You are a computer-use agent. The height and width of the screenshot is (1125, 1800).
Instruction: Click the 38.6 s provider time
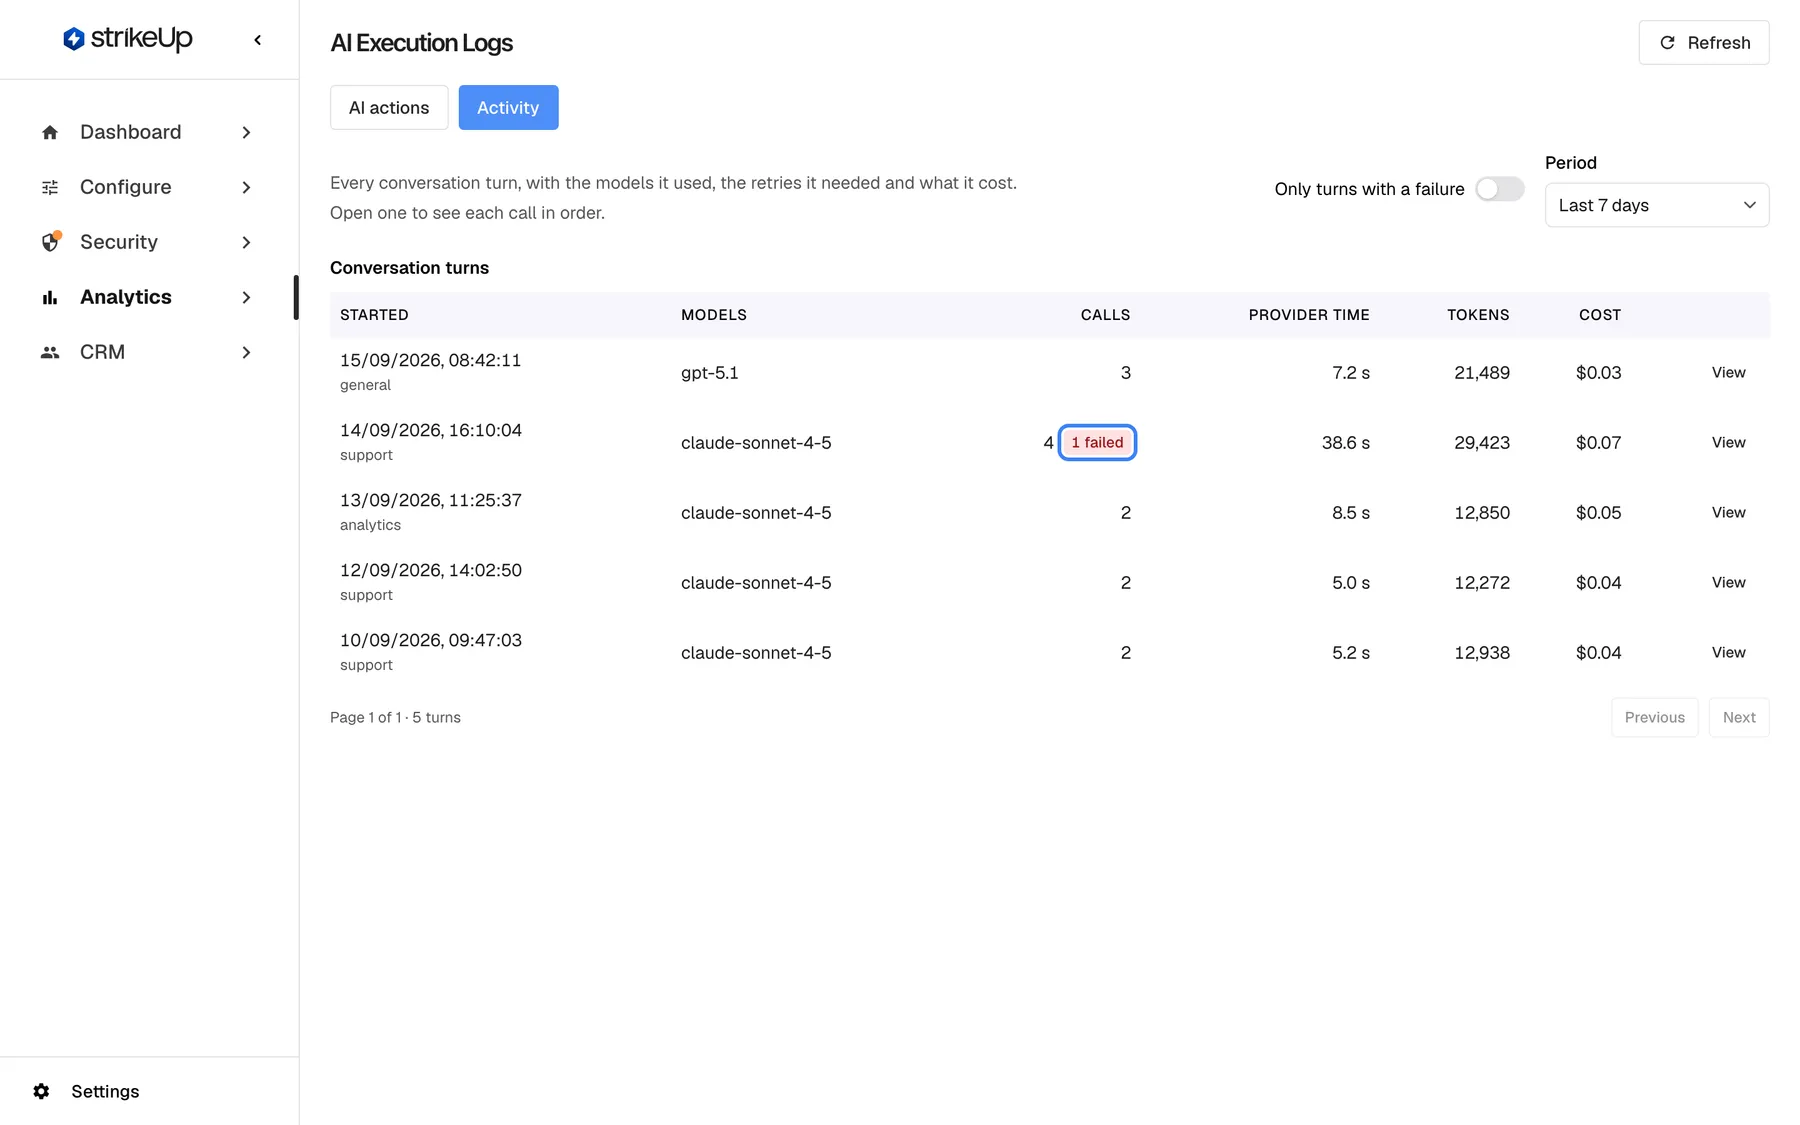click(1346, 442)
